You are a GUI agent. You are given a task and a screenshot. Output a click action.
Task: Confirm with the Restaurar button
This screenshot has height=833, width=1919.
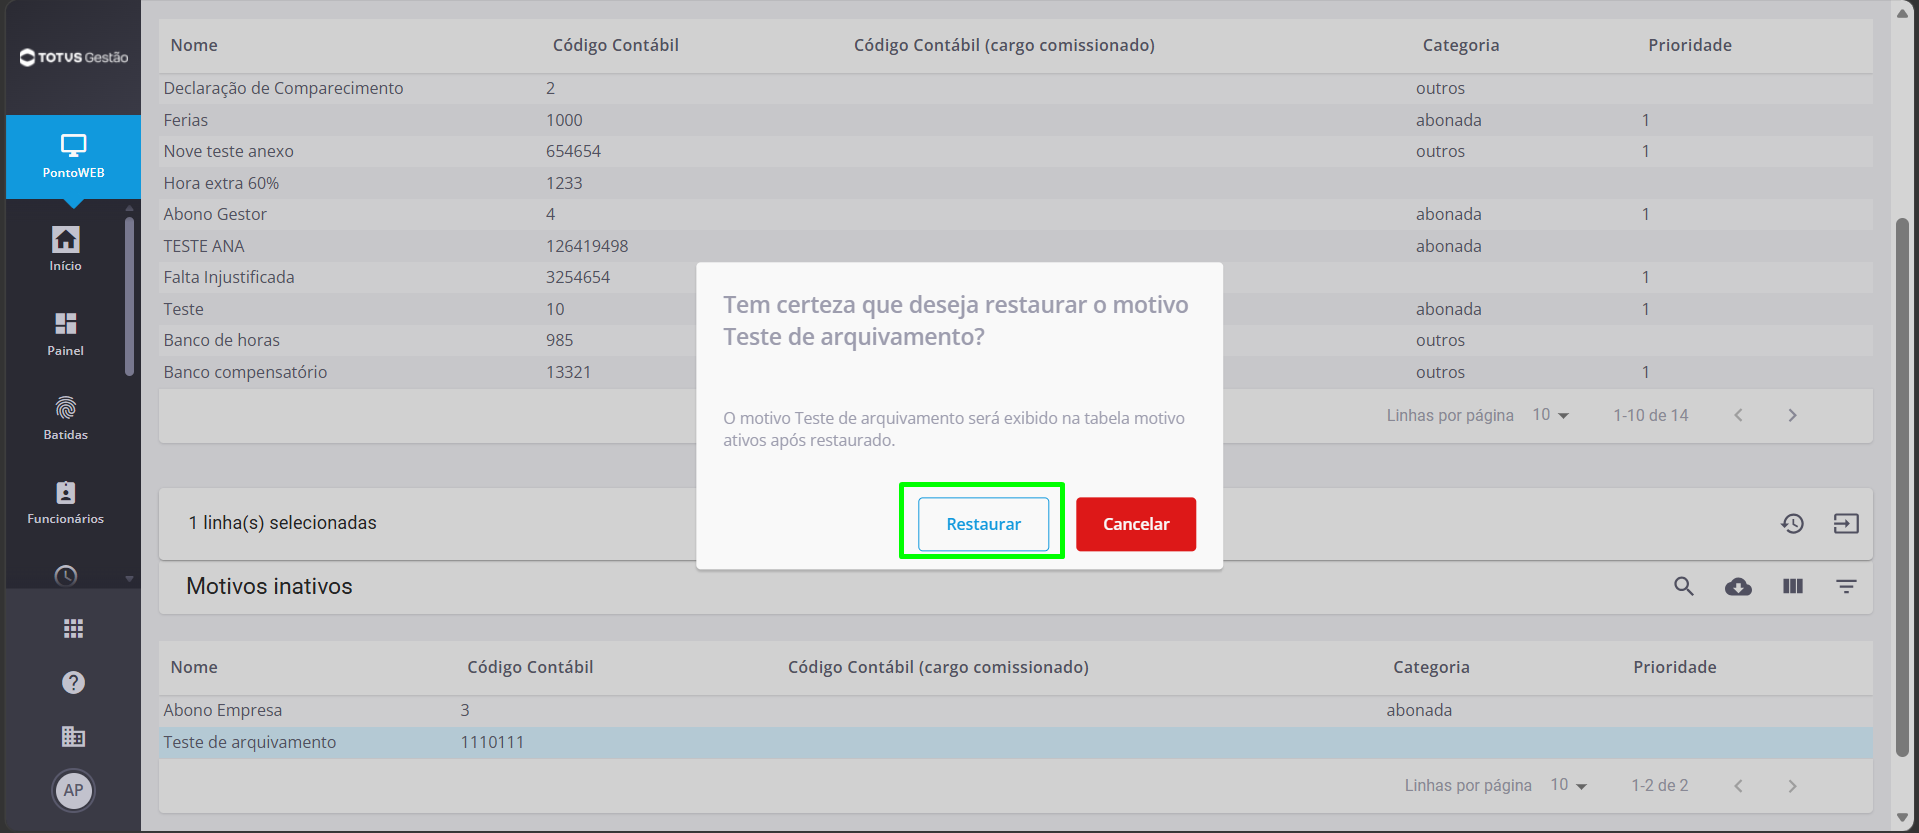coord(983,524)
